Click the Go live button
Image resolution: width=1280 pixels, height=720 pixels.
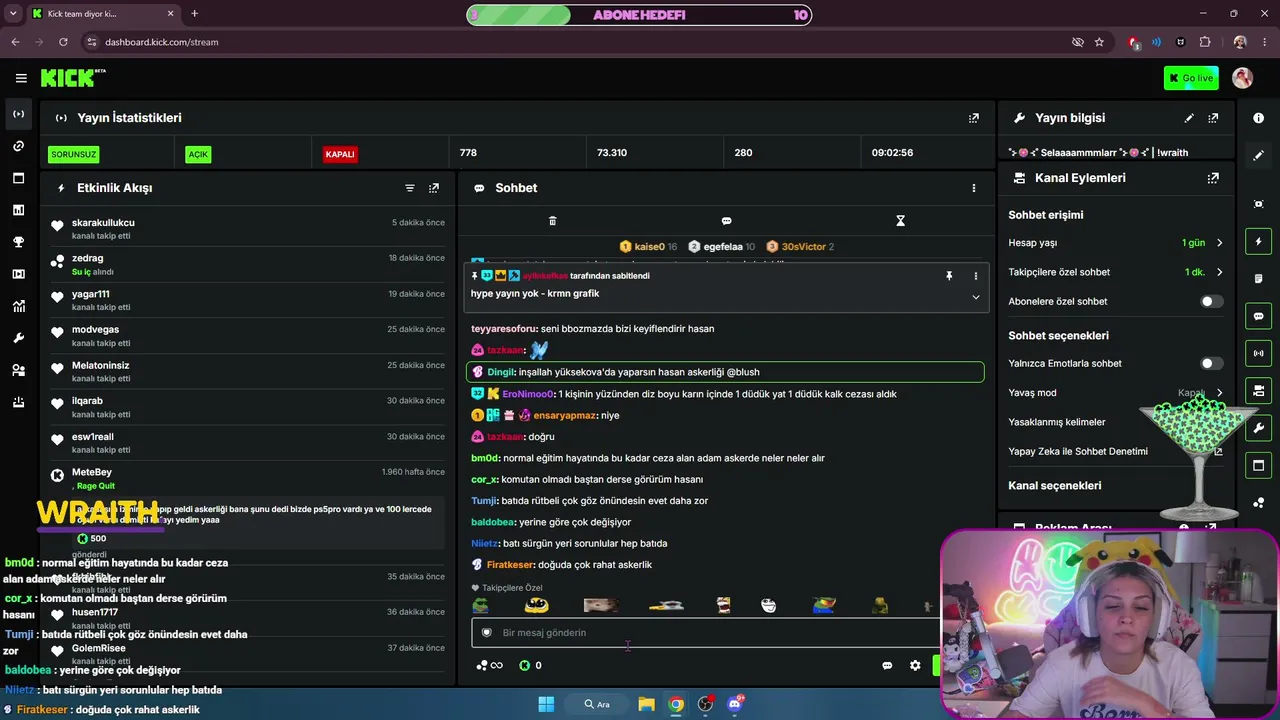1191,78
